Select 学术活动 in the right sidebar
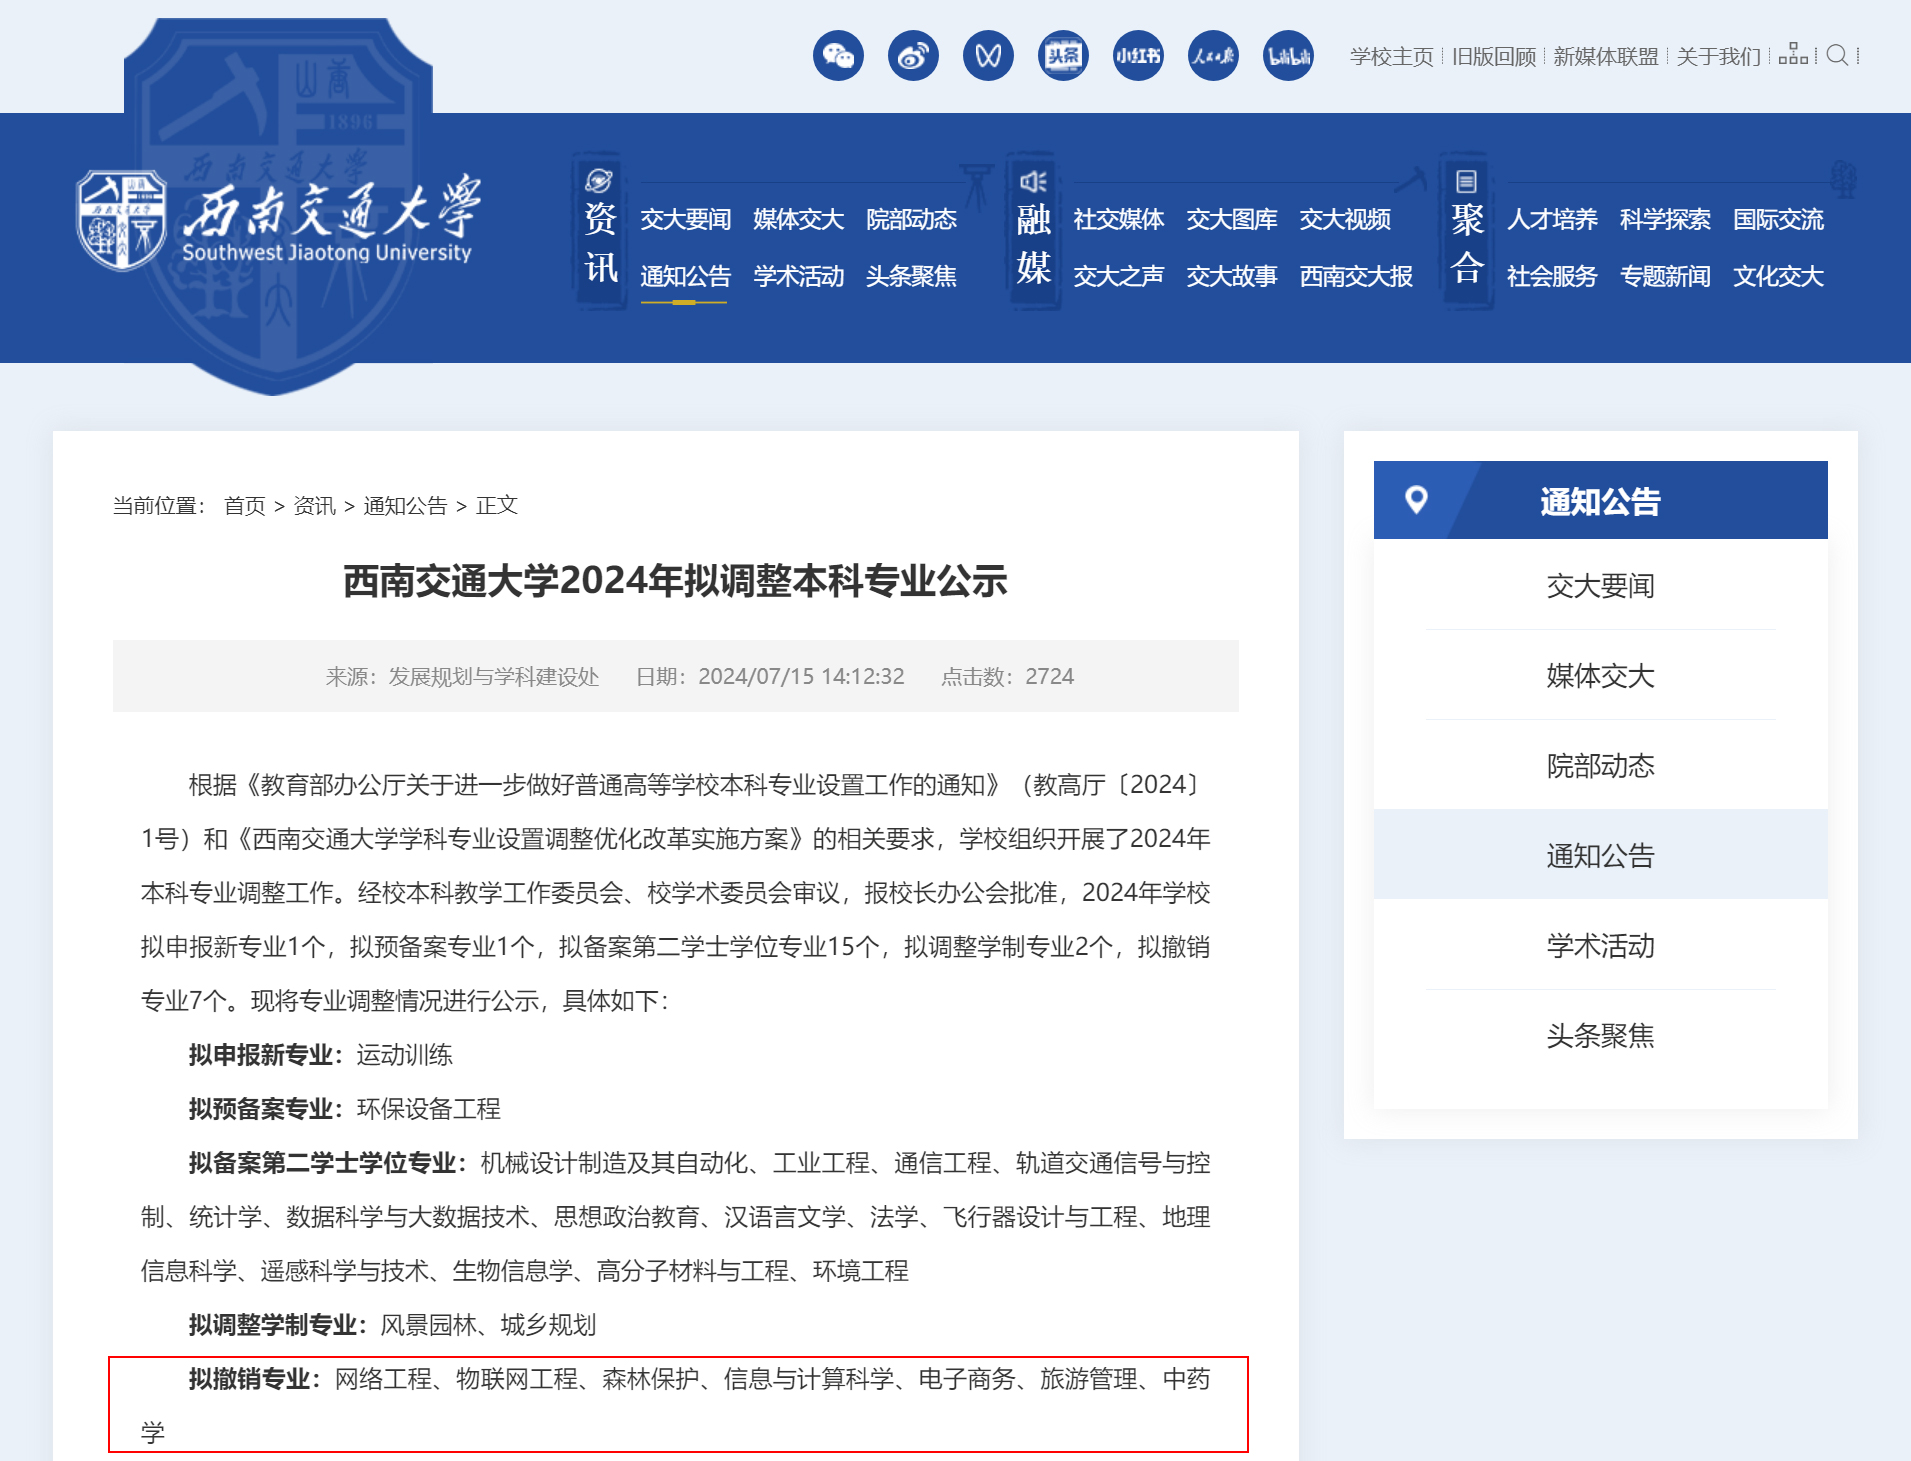Image resolution: width=1911 pixels, height=1461 pixels. [x=1600, y=945]
